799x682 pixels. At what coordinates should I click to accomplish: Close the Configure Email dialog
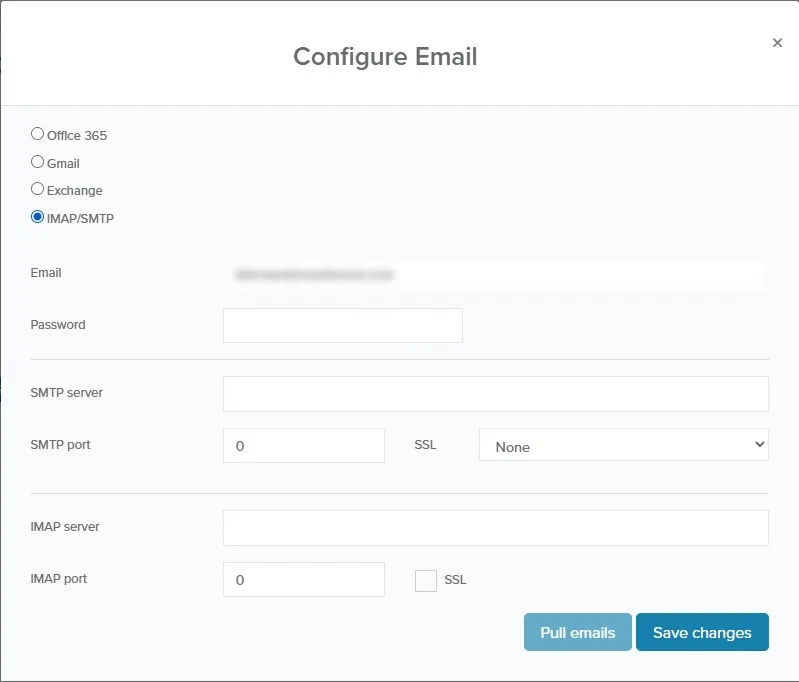[x=777, y=43]
